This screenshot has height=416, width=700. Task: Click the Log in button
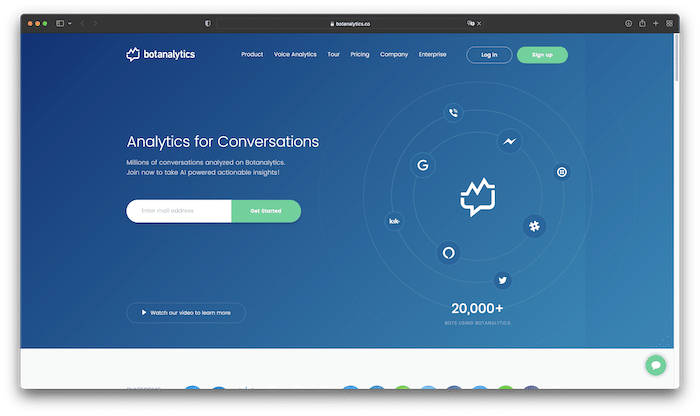point(489,55)
